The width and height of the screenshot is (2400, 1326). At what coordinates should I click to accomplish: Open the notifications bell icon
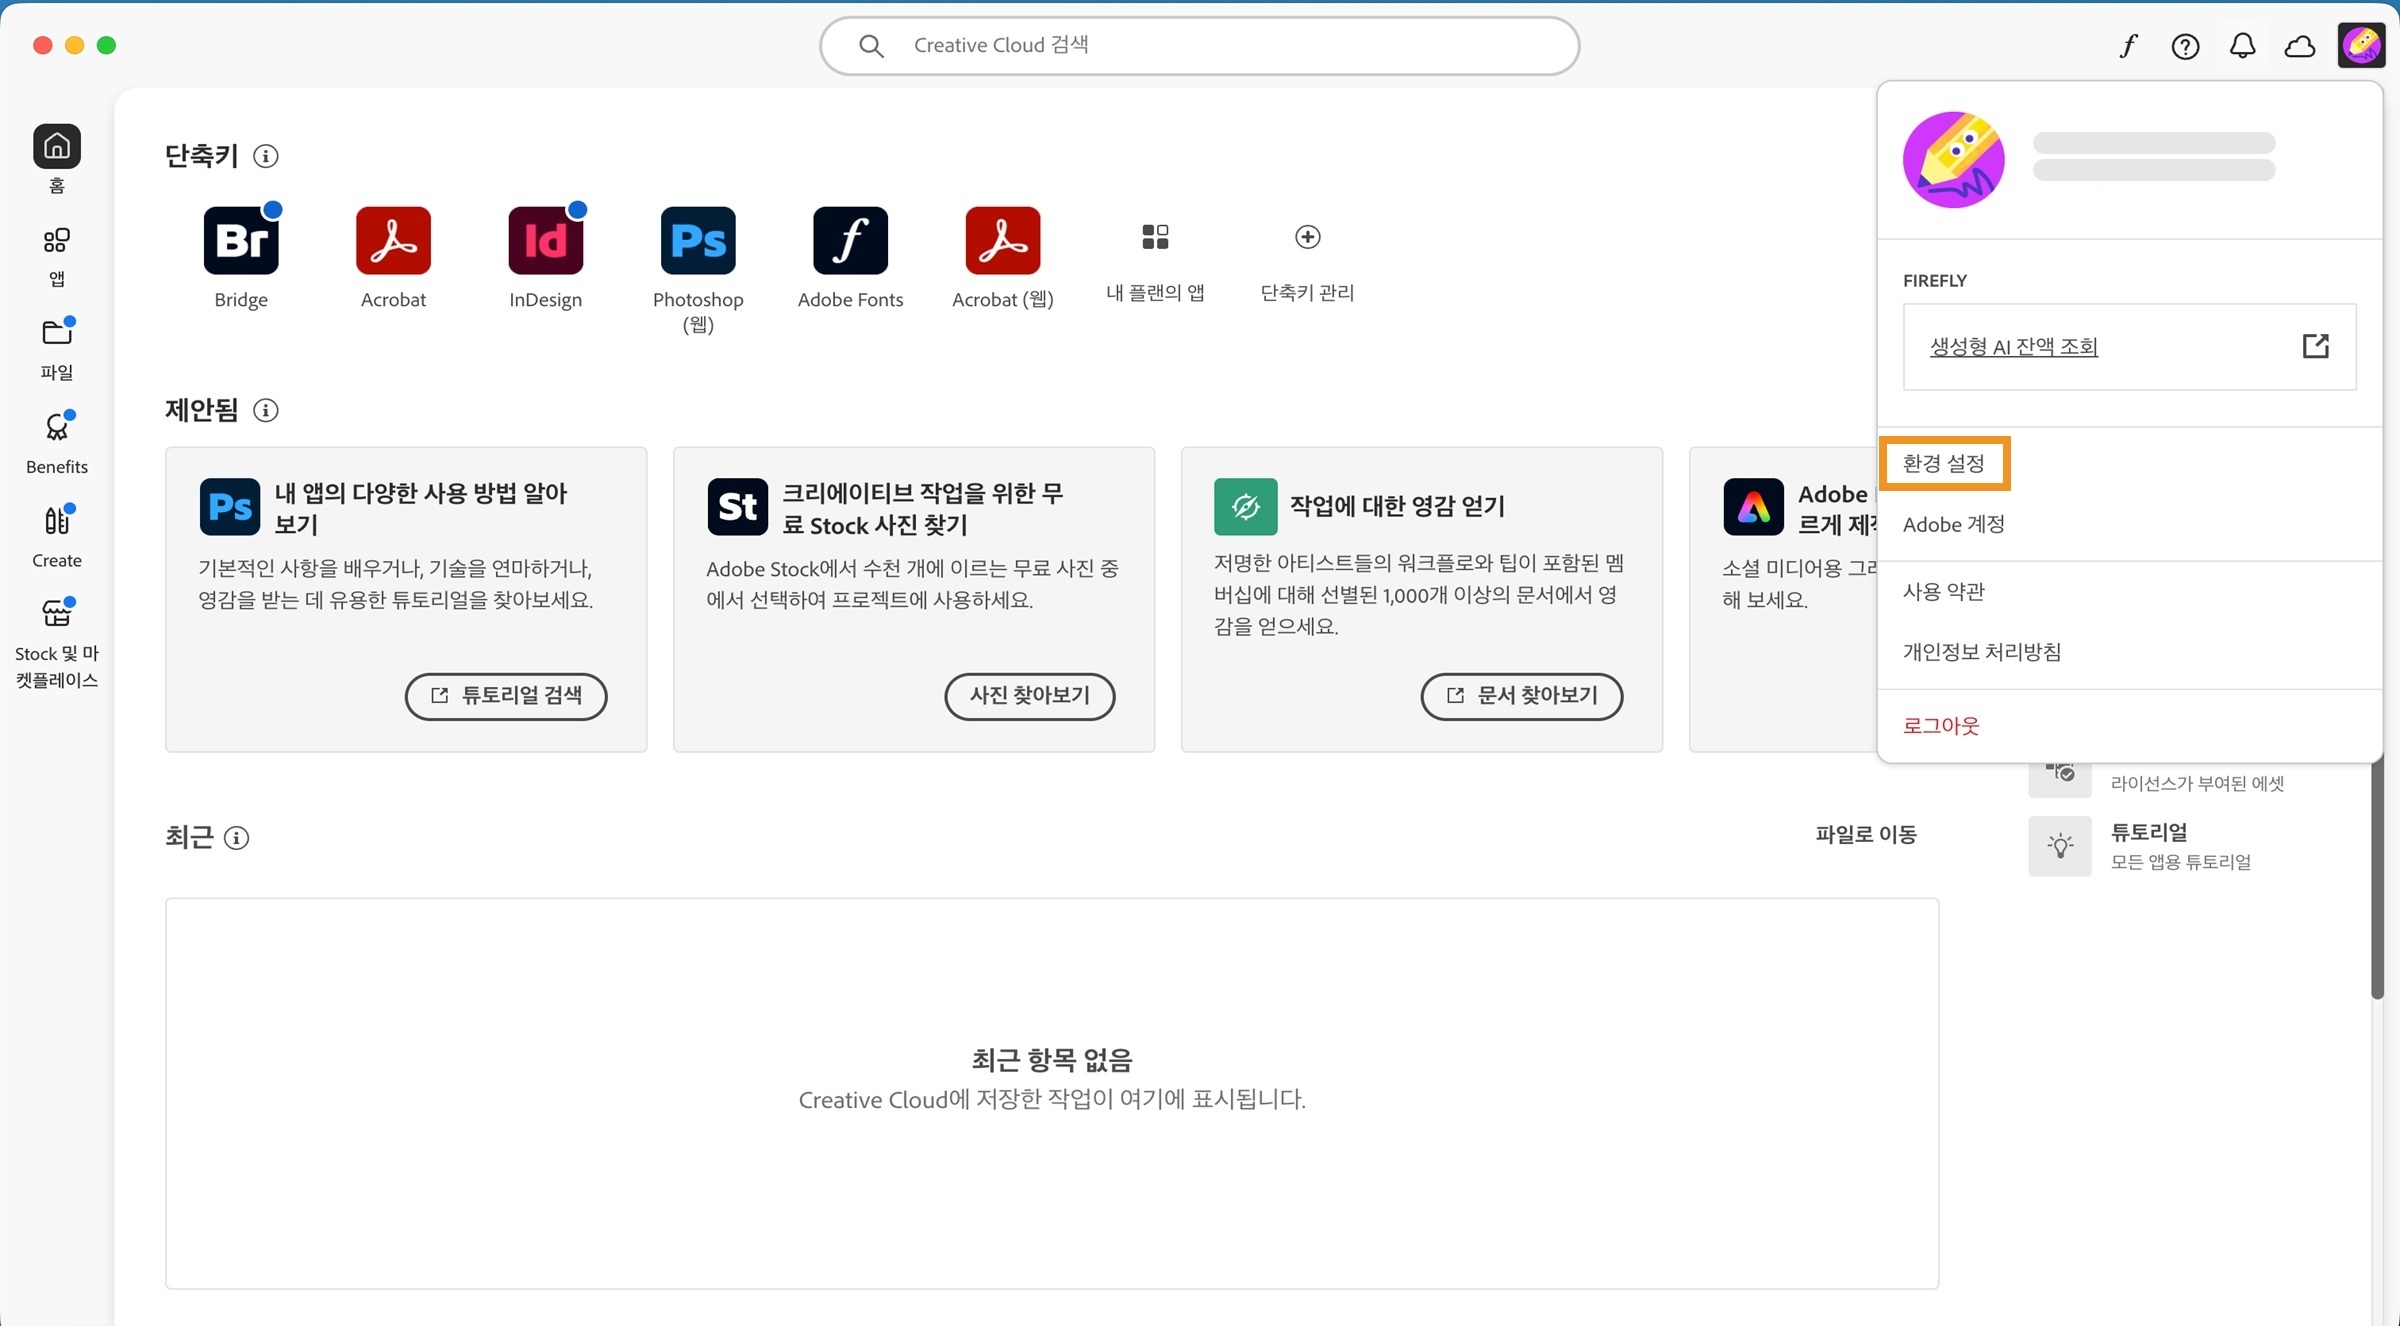2242,45
